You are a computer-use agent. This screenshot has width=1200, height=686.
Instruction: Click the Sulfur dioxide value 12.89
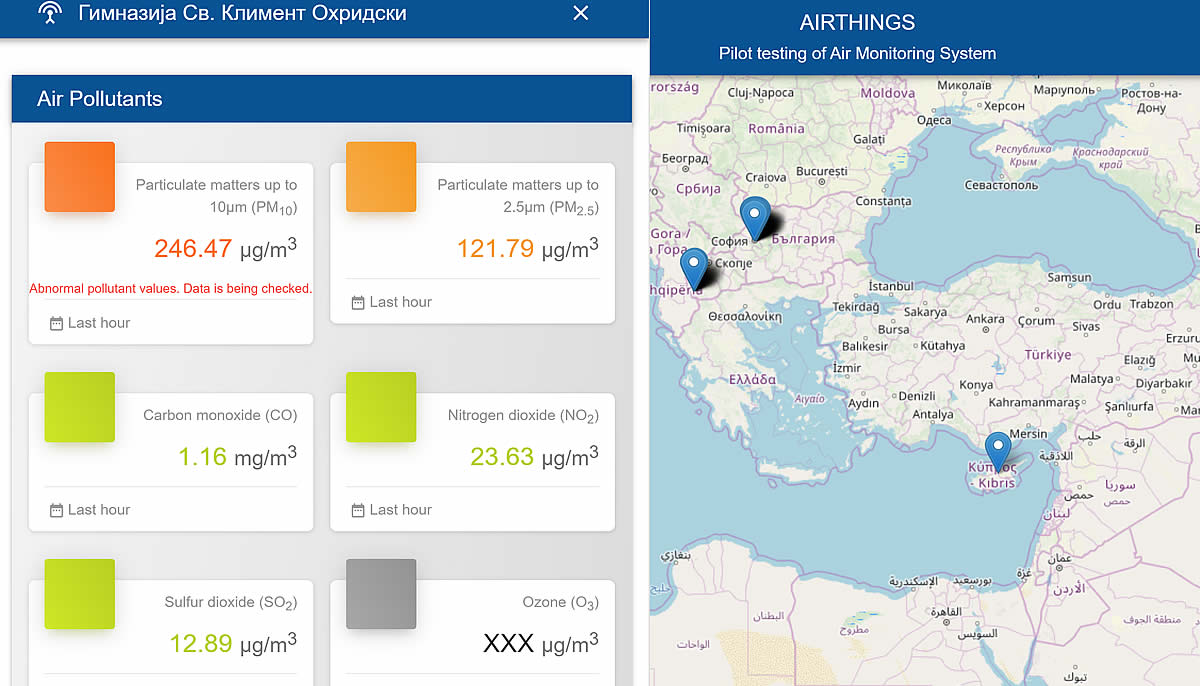[201, 643]
